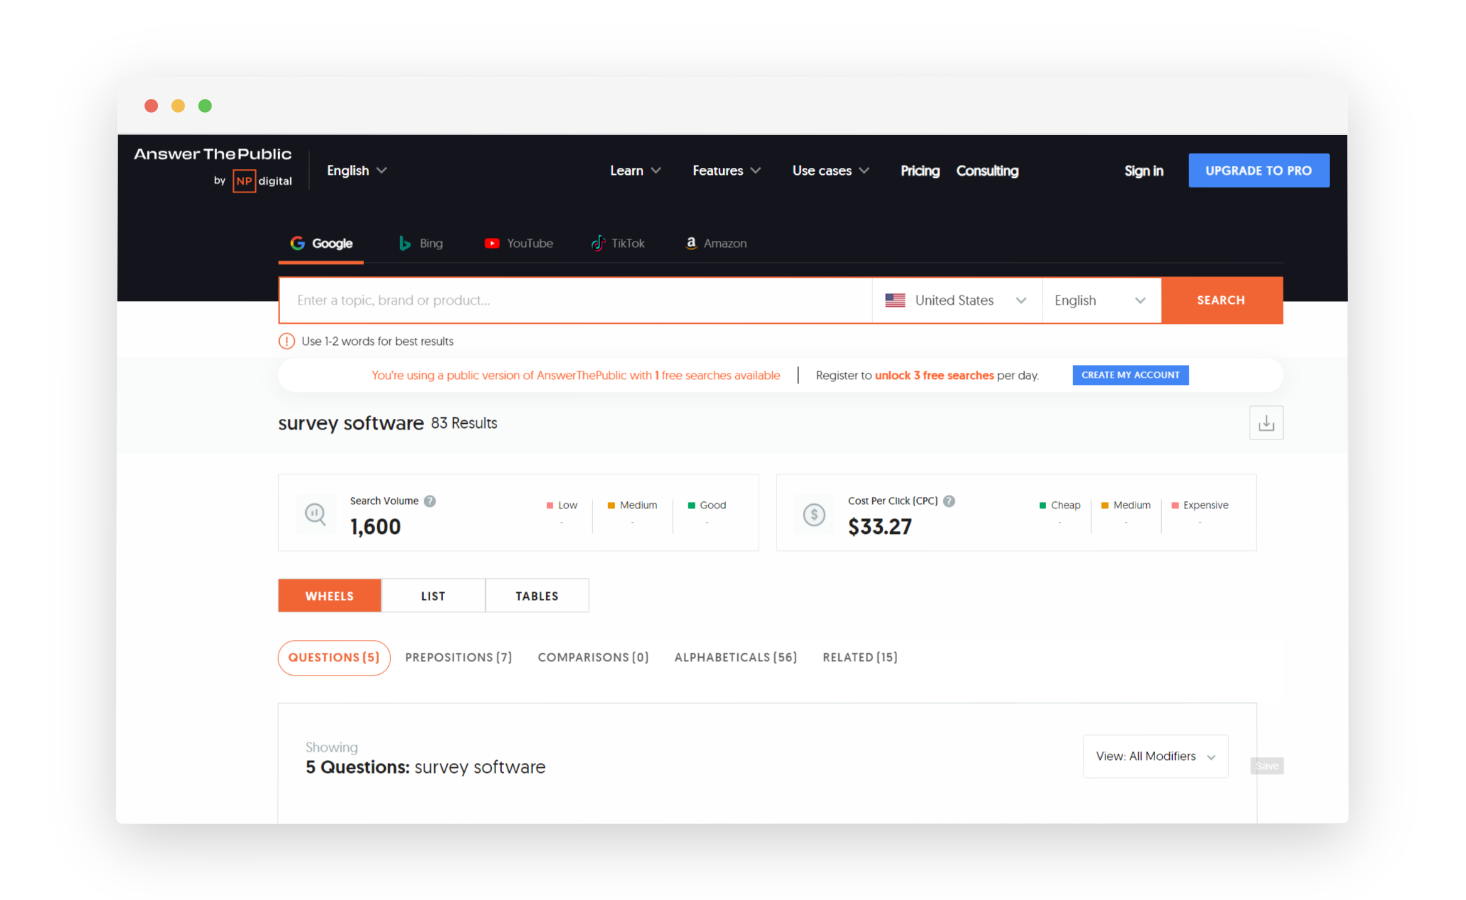Choose the TikTok search source
1466x900 pixels.
tap(597, 243)
